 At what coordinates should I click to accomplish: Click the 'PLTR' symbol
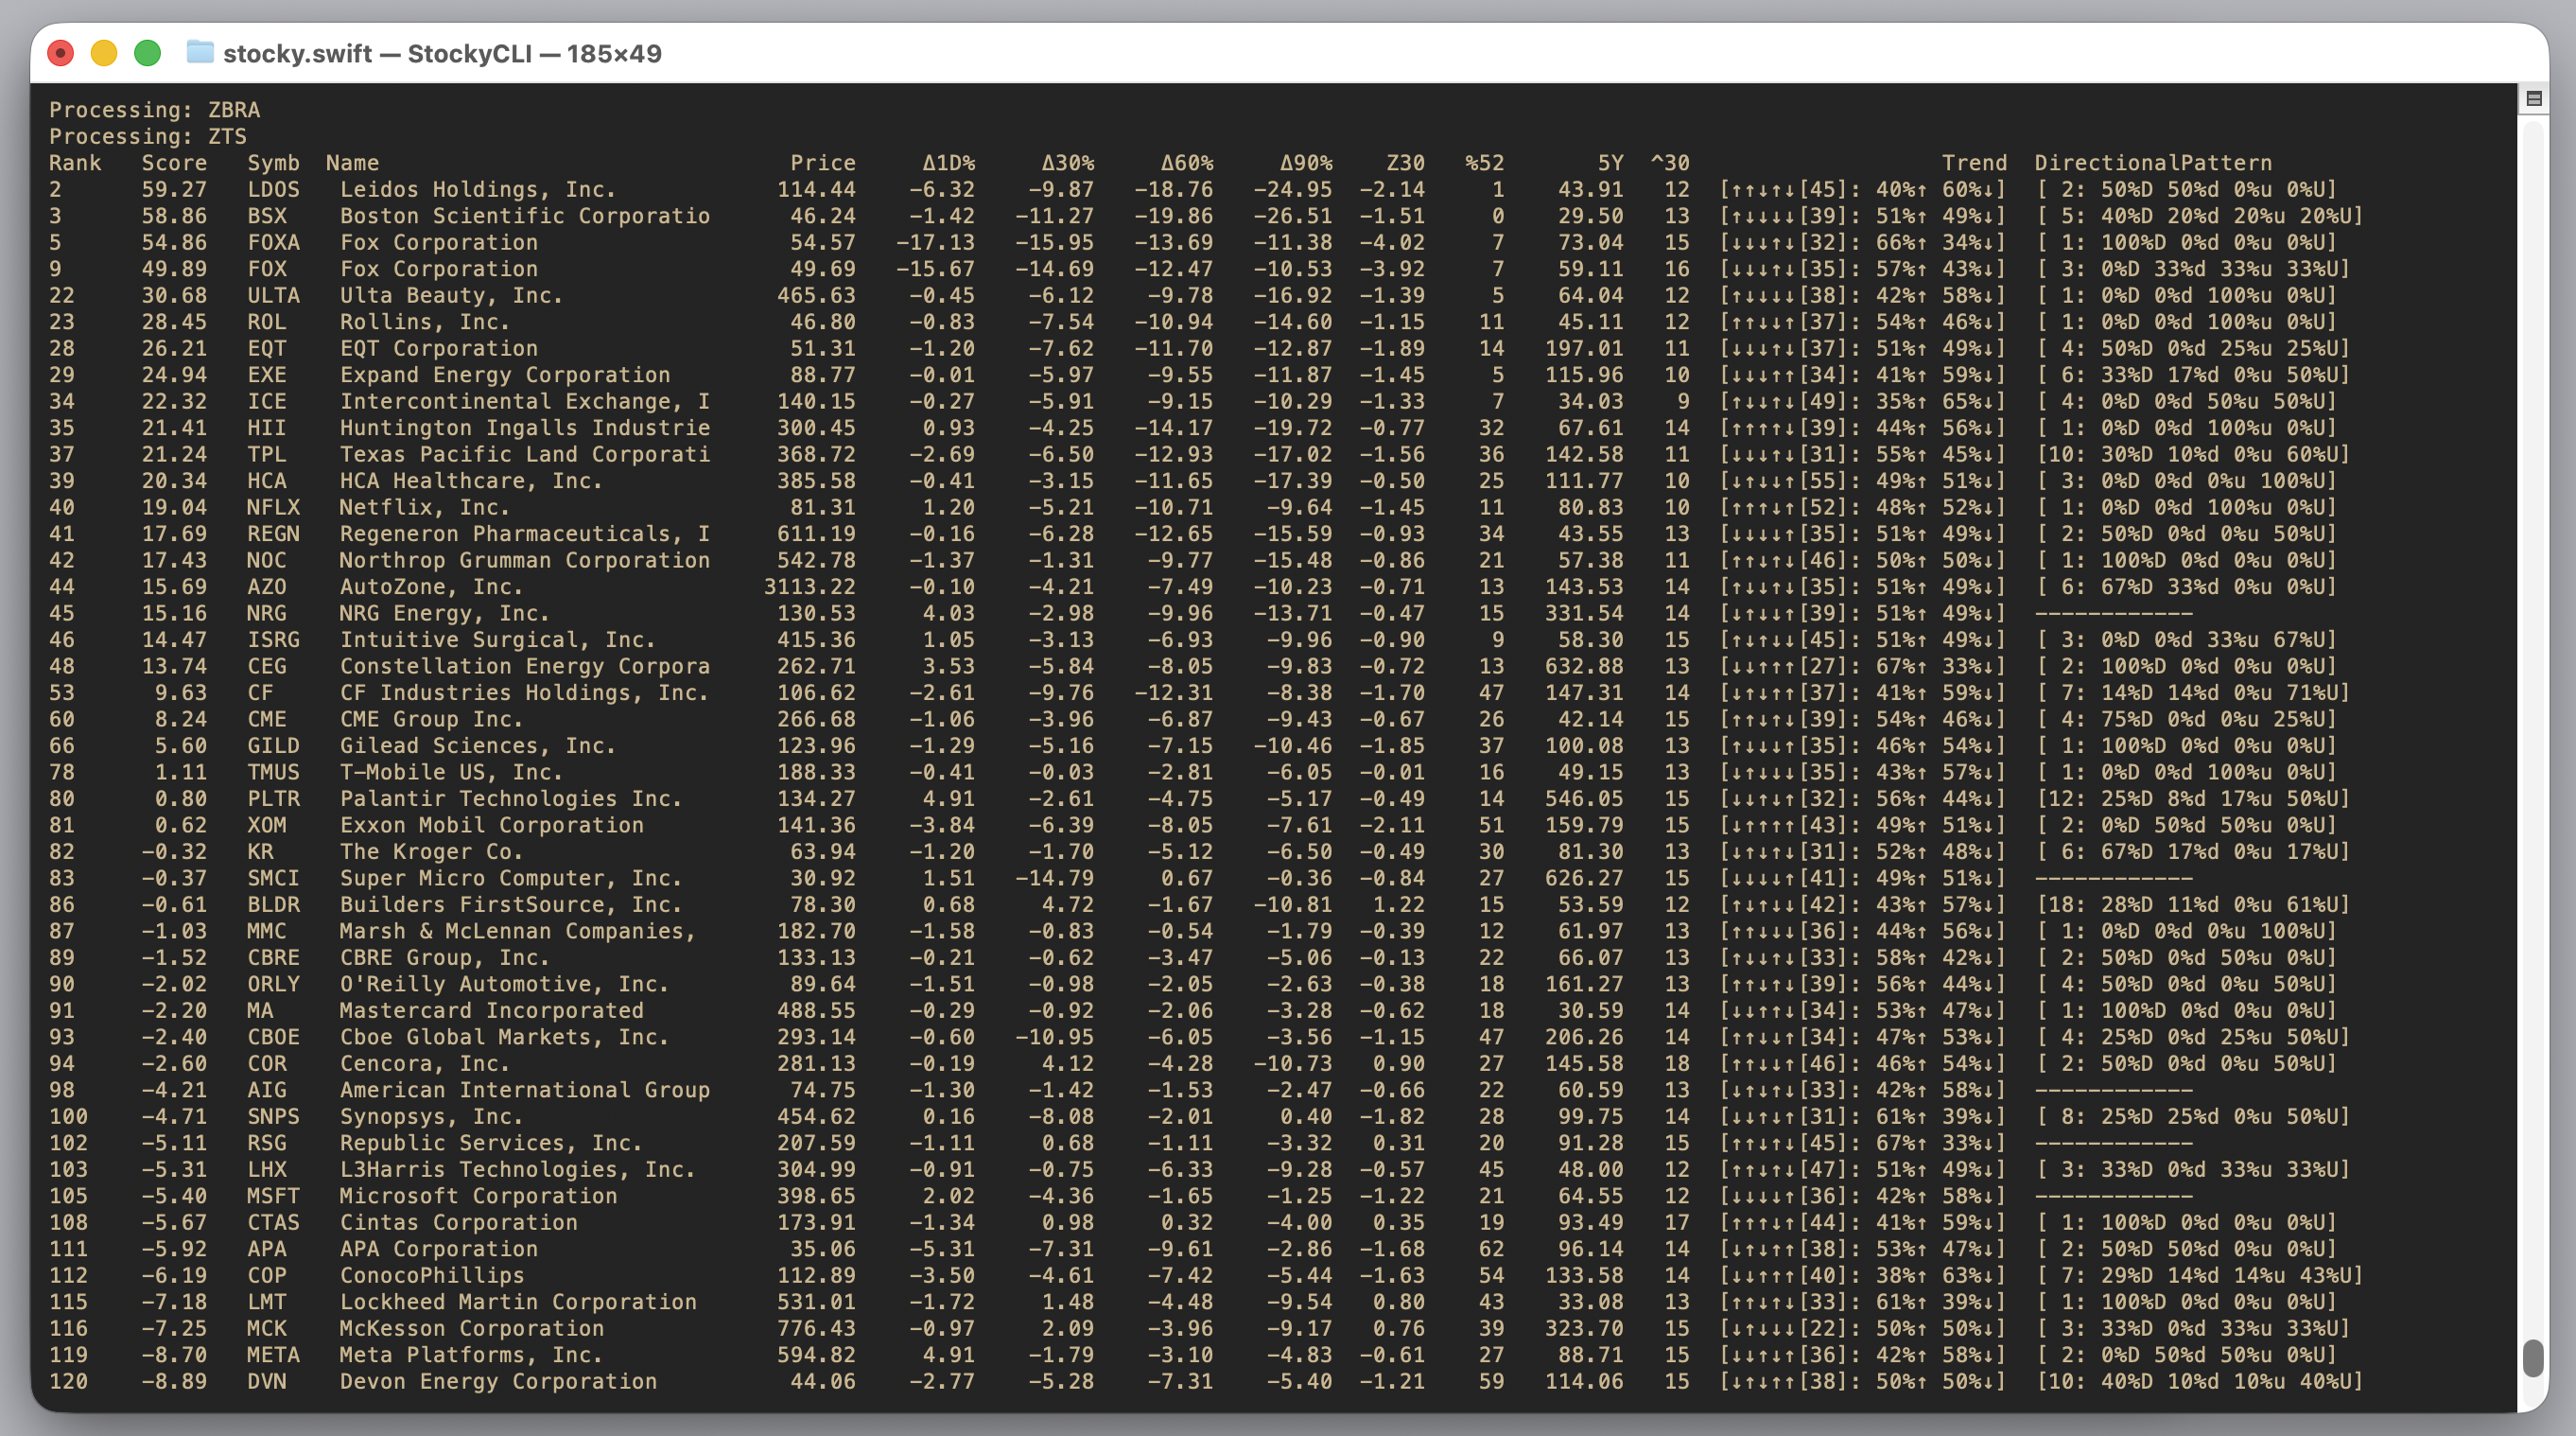point(273,799)
